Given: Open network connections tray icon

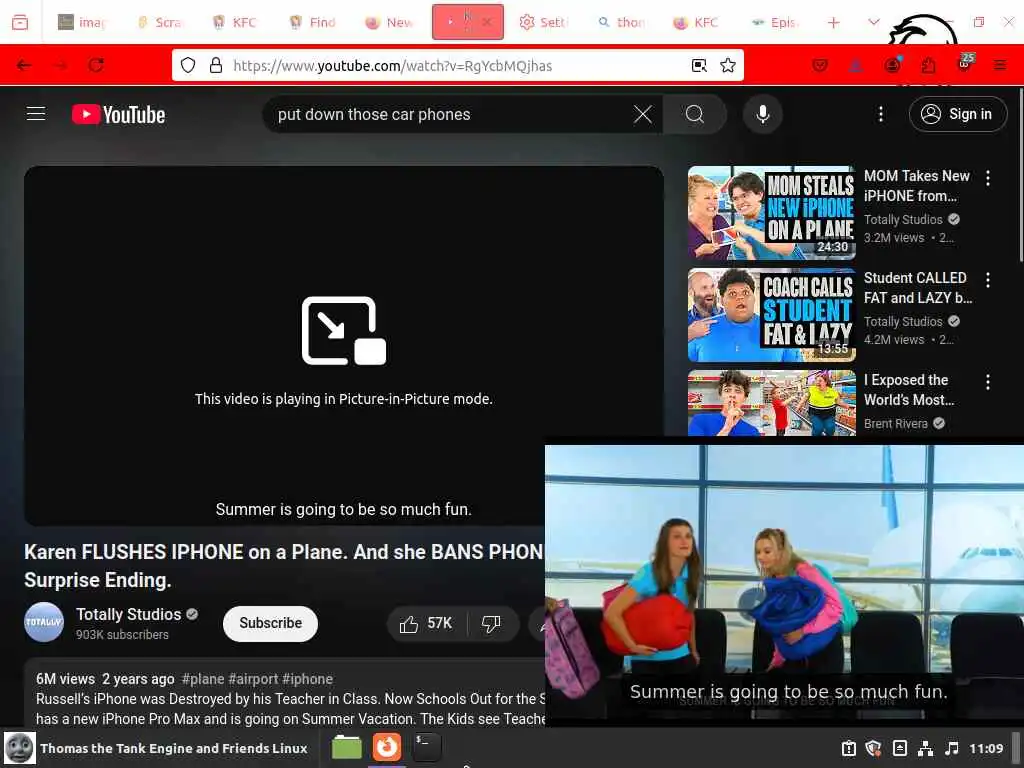Looking at the screenshot, I should pyautogui.click(x=925, y=748).
